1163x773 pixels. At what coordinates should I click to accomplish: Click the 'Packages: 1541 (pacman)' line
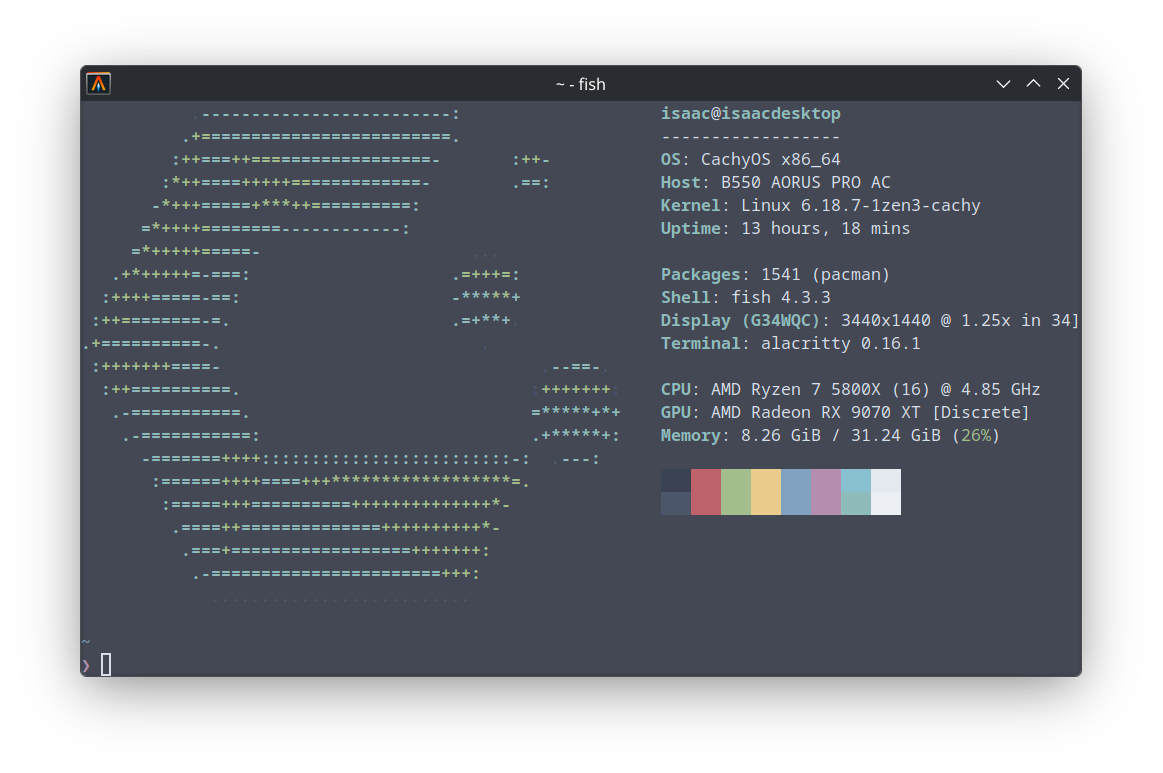775,274
